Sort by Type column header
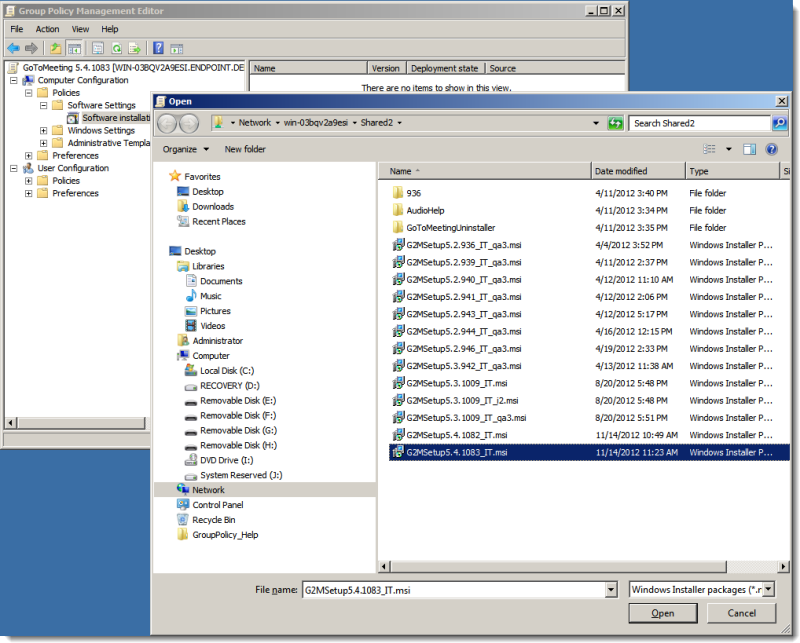Screen dimensions: 800x643 pyautogui.click(x=733, y=171)
